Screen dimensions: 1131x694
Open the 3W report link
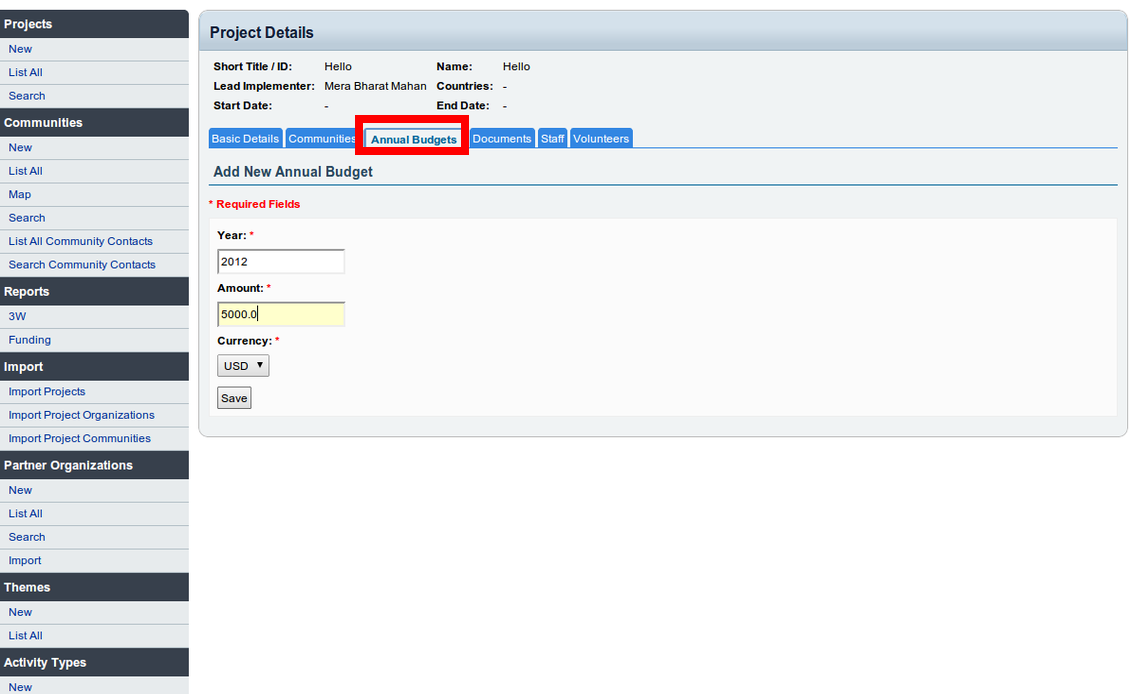[17, 316]
